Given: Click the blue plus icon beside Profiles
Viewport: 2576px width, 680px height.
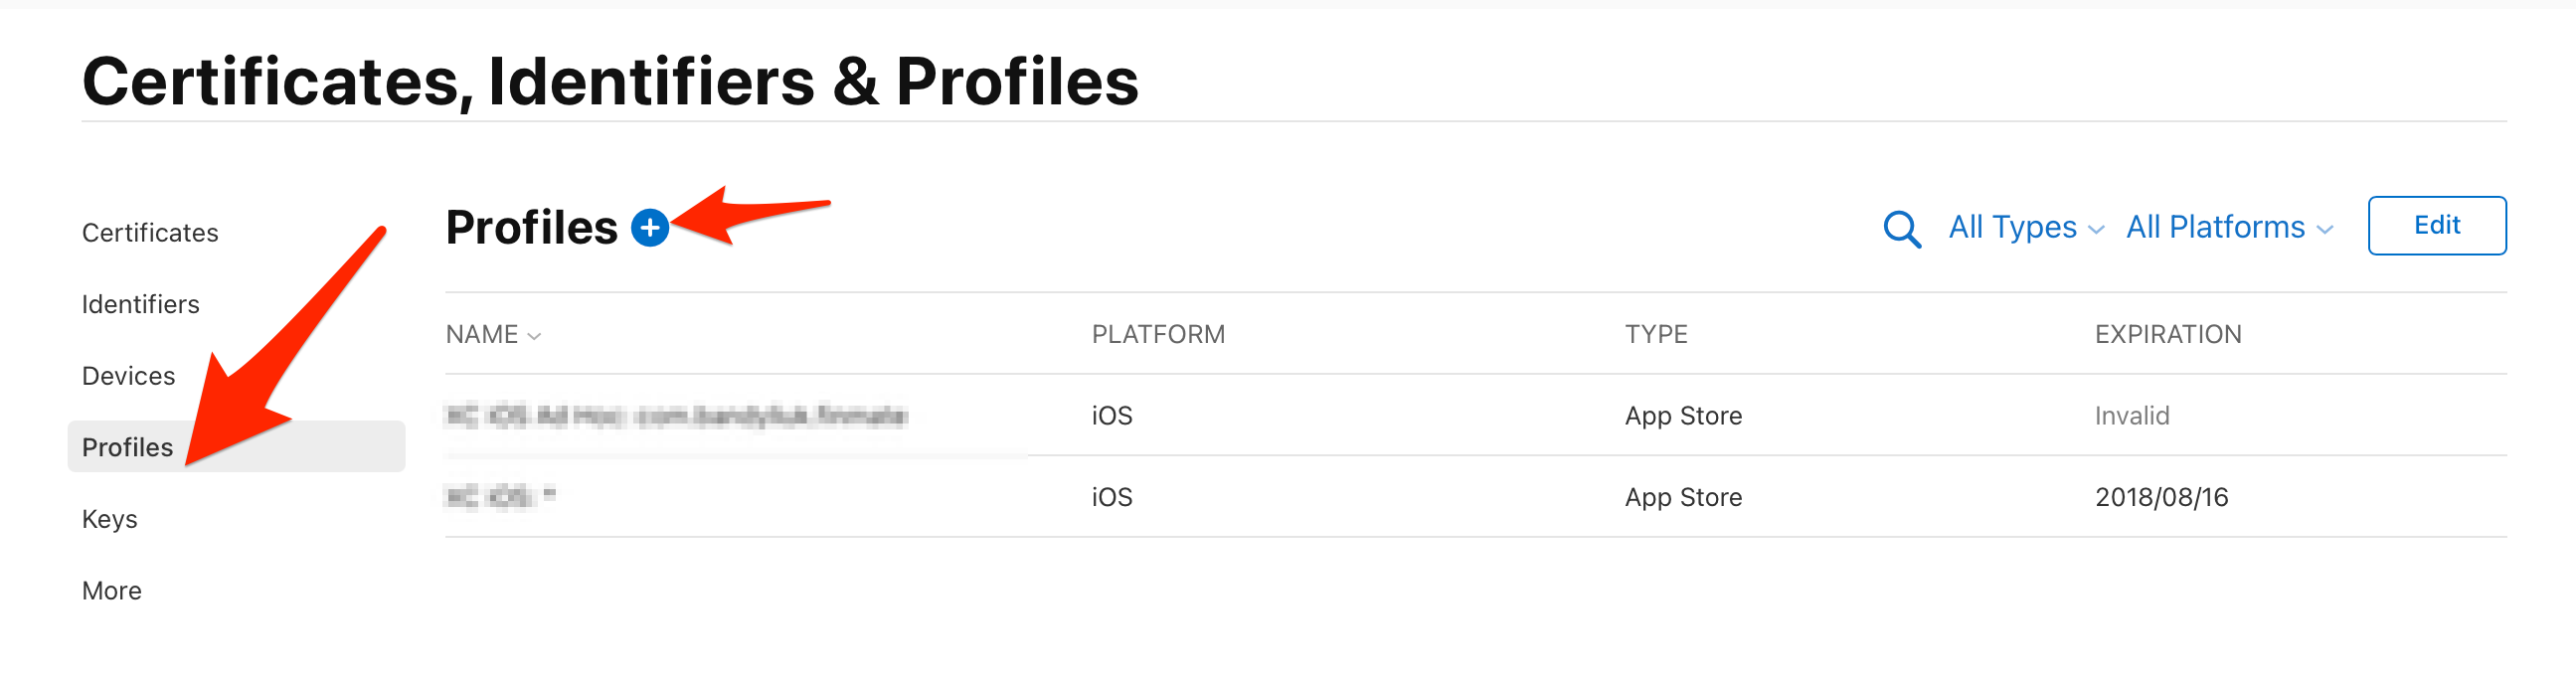Looking at the screenshot, I should tap(650, 228).
